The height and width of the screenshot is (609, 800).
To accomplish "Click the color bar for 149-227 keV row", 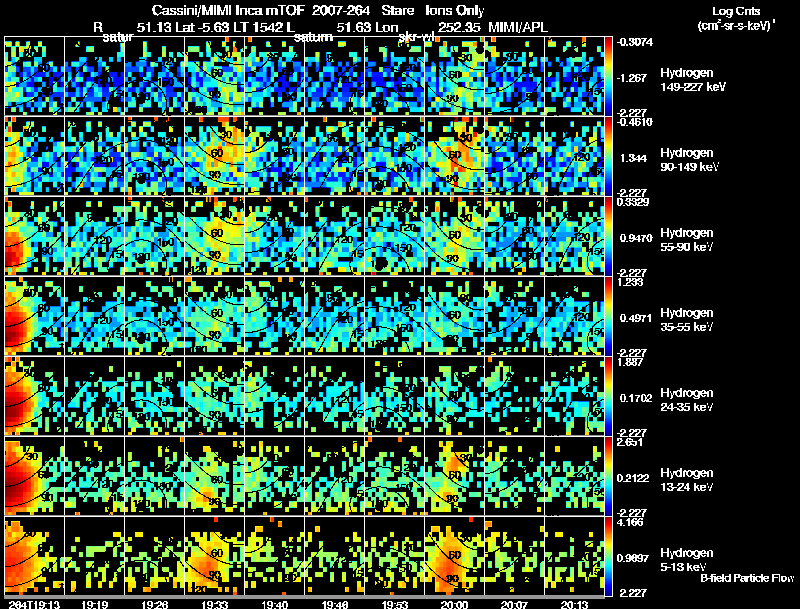I will (609, 75).
